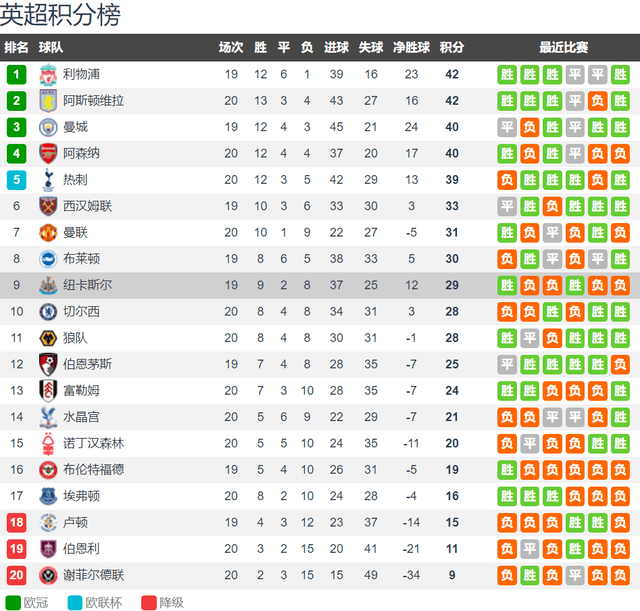Open the 西汉姆联 team name link
Screen dimensions: 640x611
pyautogui.click(x=87, y=206)
